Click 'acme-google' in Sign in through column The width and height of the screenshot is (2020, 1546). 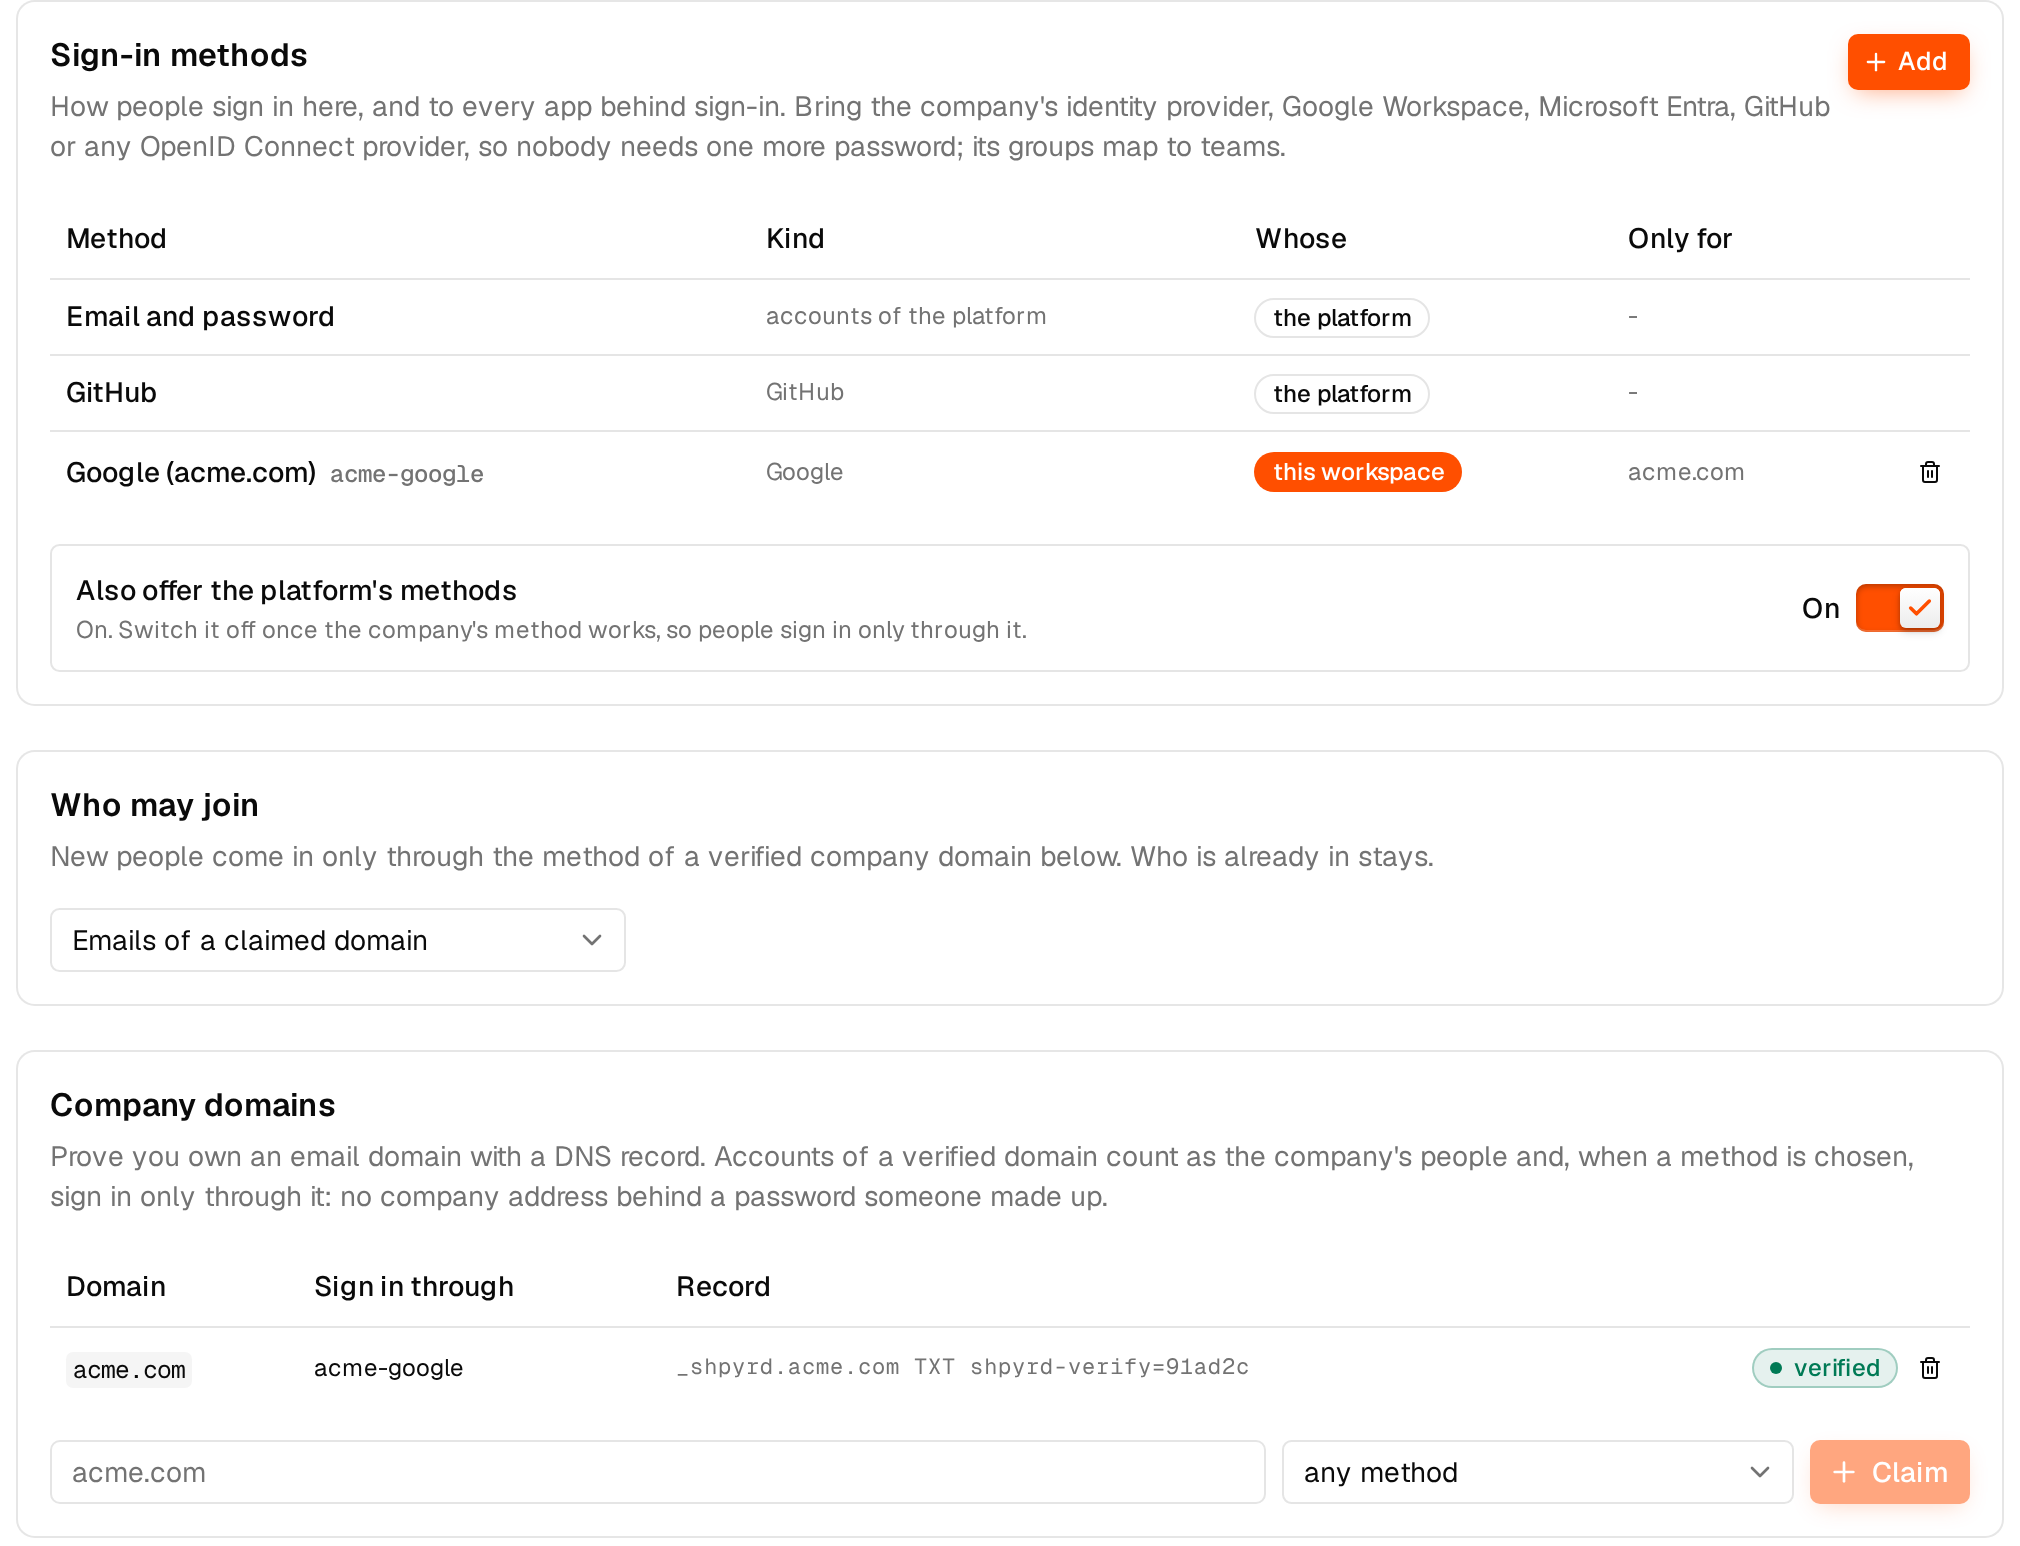point(388,1368)
